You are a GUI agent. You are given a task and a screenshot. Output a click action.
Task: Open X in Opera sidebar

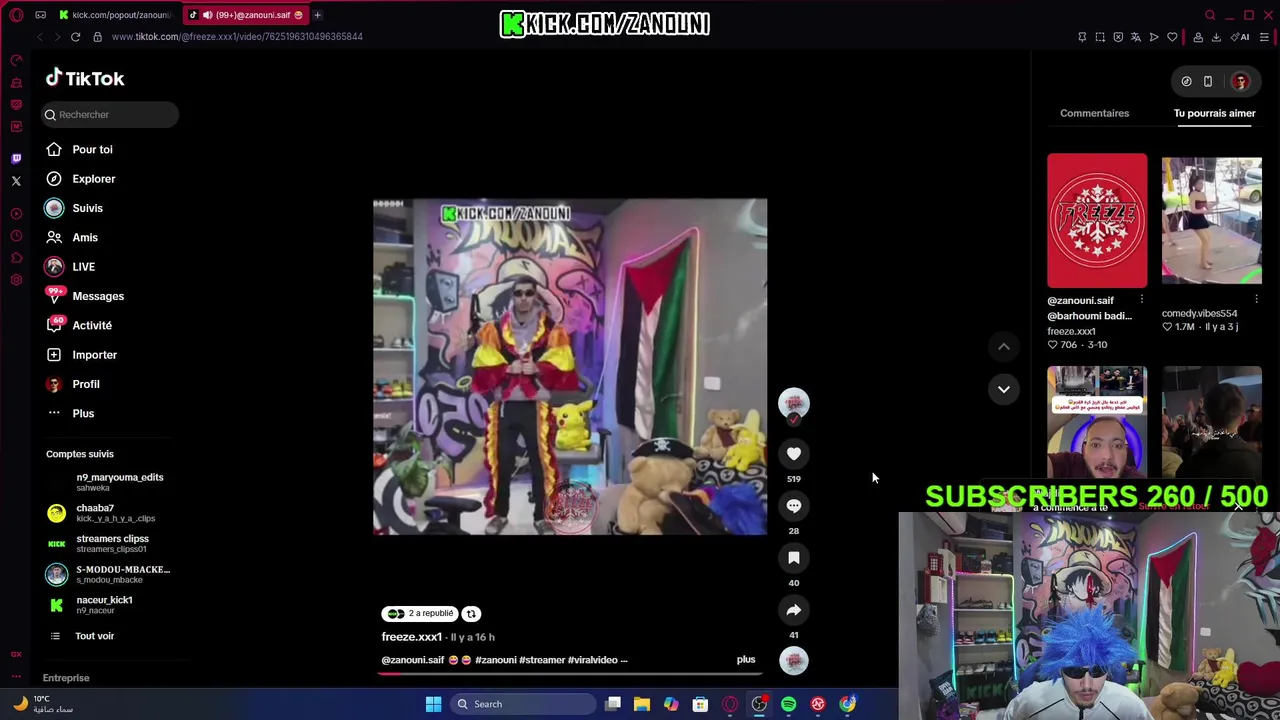(x=16, y=181)
